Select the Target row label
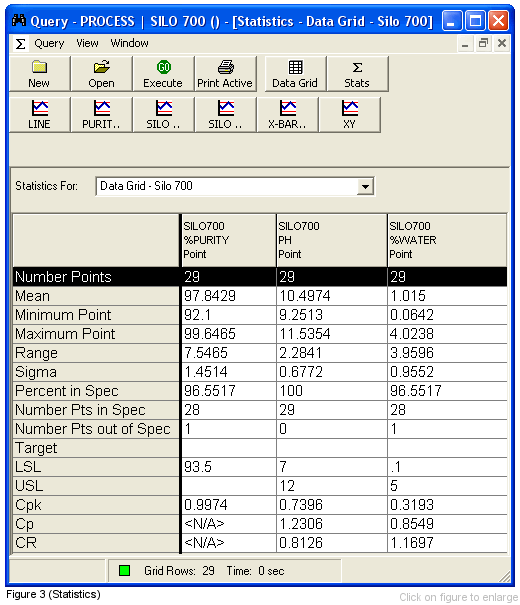520x605 pixels. (x=96, y=448)
